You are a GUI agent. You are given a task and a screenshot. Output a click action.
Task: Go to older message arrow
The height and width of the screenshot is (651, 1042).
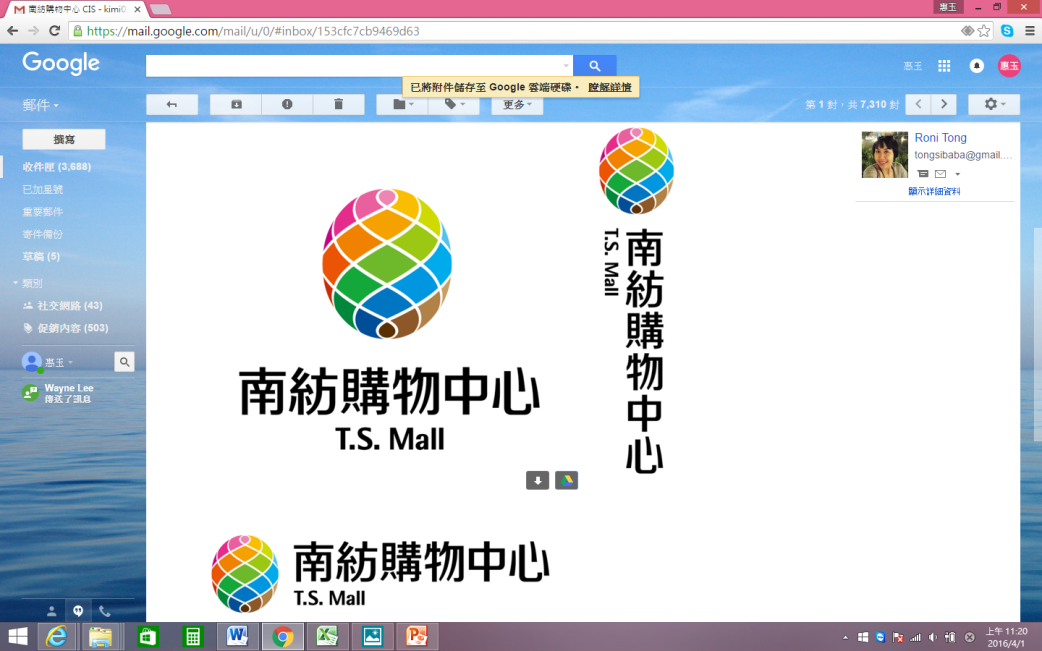(944, 104)
